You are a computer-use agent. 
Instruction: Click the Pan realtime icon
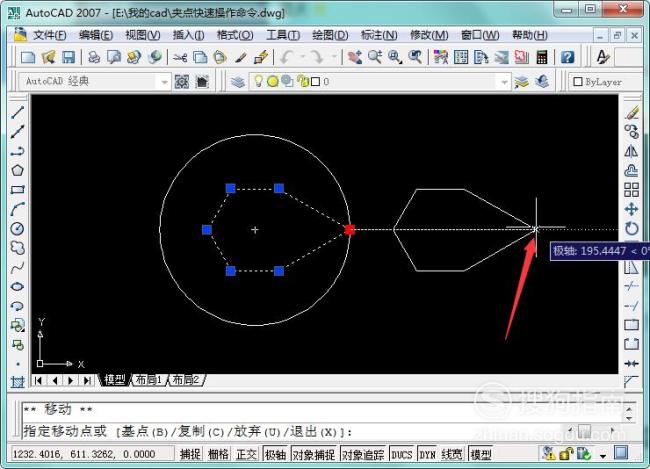[x=355, y=57]
